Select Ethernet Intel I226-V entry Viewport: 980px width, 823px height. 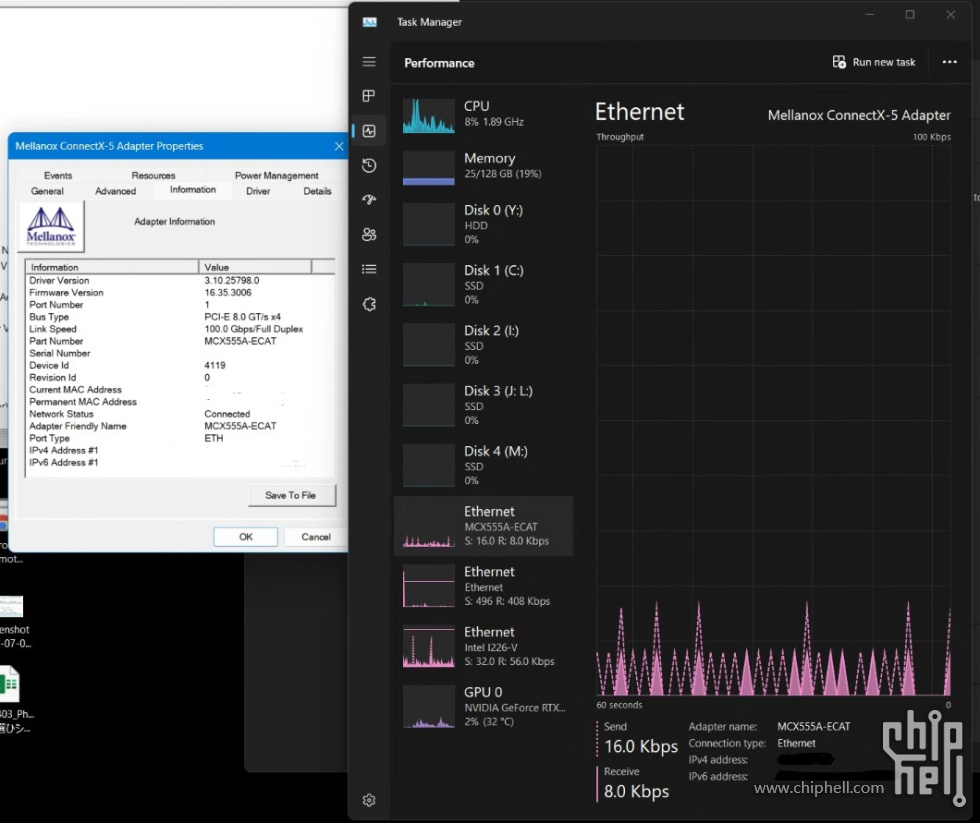coord(484,646)
